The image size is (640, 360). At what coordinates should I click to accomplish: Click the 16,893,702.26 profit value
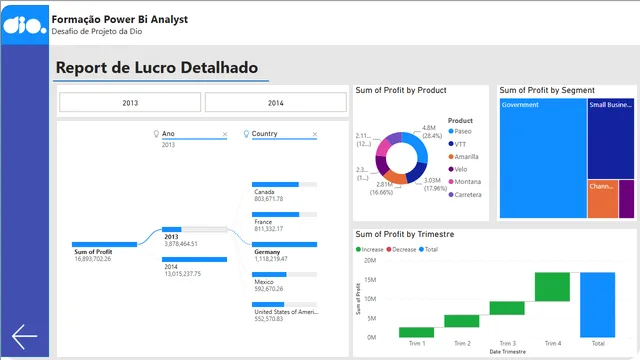point(93,259)
